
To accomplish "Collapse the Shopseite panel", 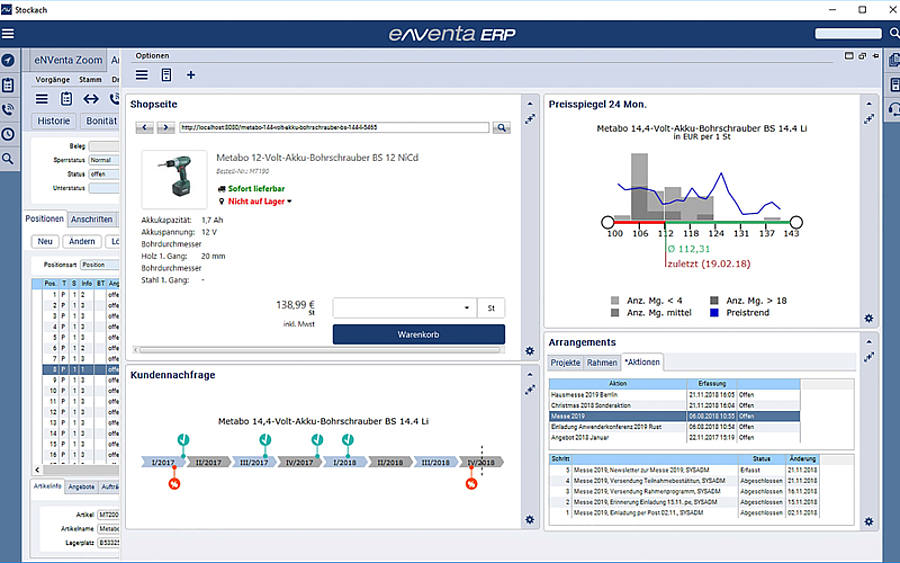I will click(x=530, y=104).
